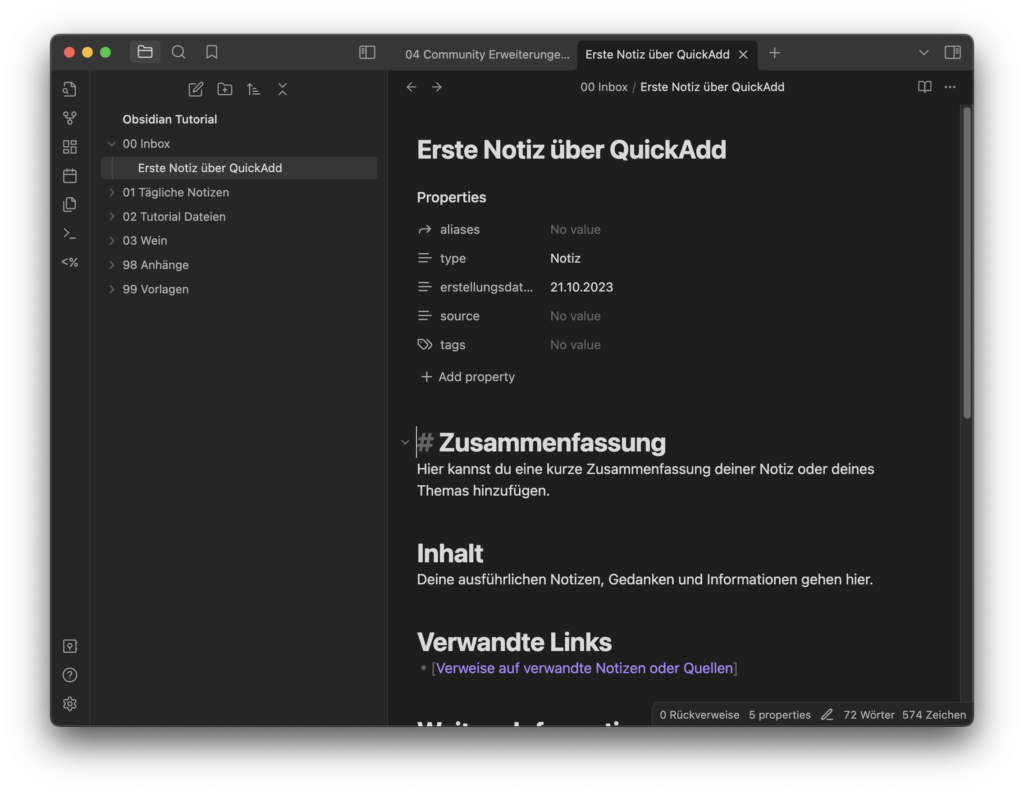
Task: Click 5 properties in status bar
Action: (x=779, y=715)
